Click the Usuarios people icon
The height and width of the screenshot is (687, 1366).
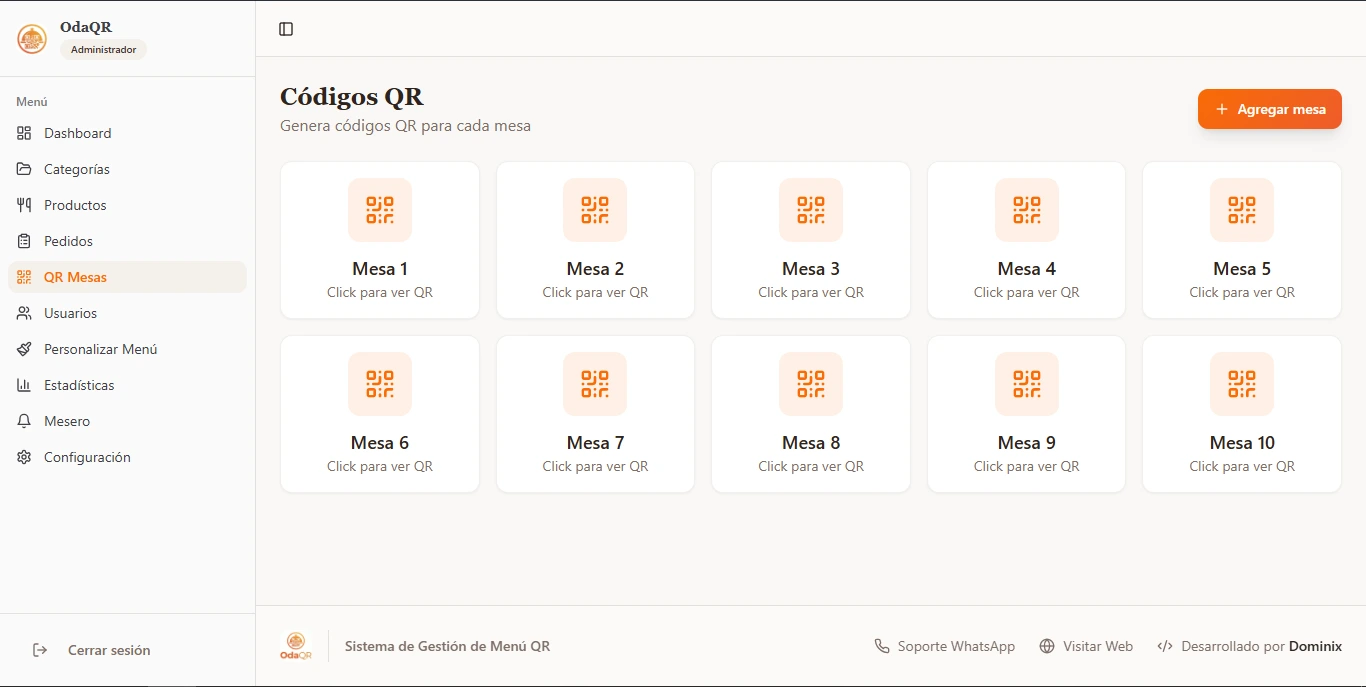point(24,313)
